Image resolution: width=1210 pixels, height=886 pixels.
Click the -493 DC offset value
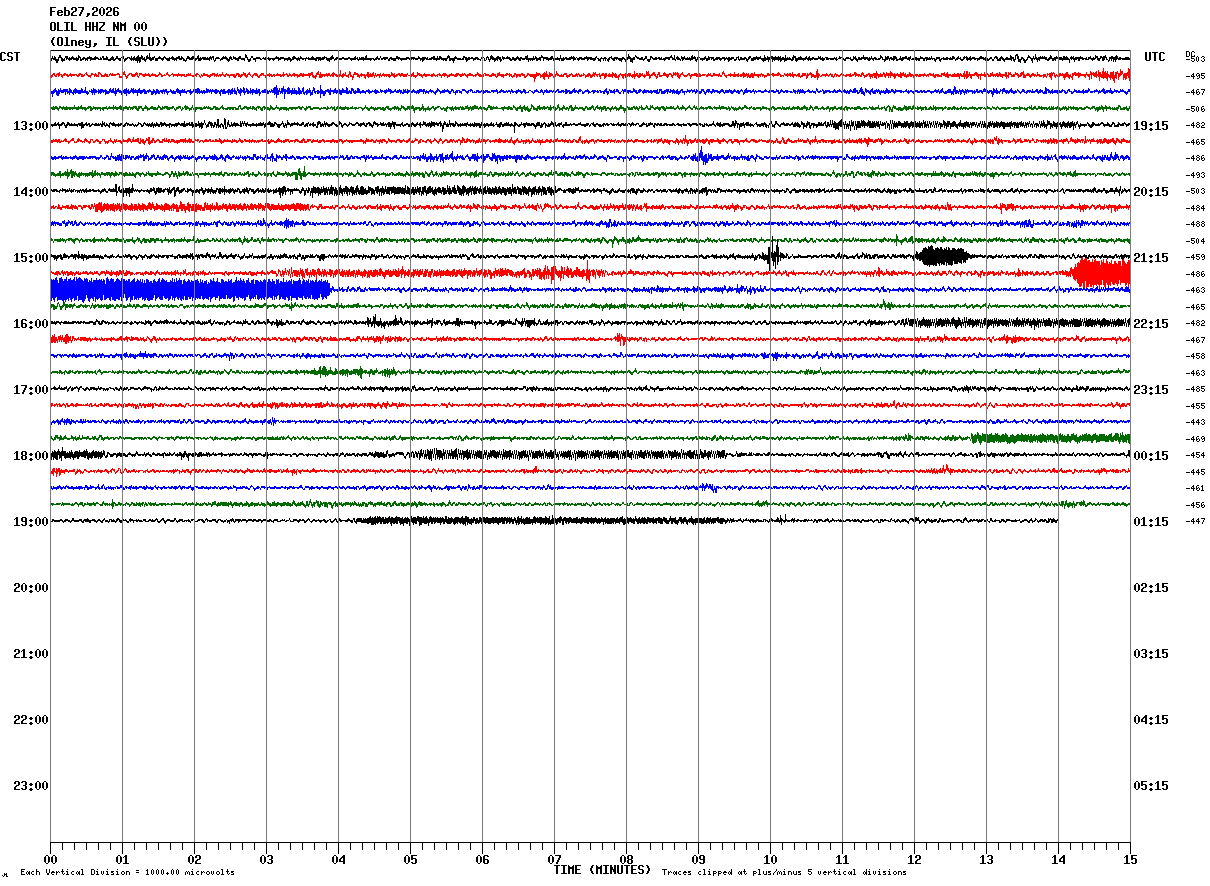[1195, 175]
